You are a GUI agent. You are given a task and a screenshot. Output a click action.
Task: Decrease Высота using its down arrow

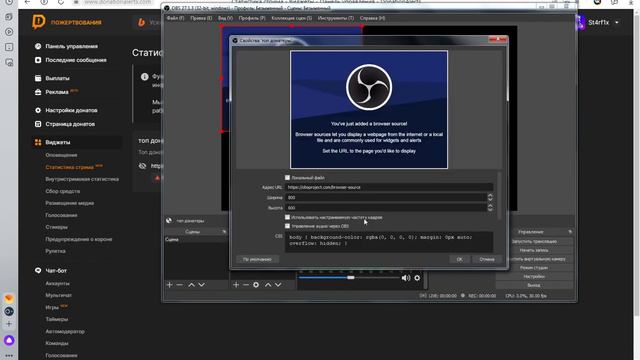click(490, 210)
